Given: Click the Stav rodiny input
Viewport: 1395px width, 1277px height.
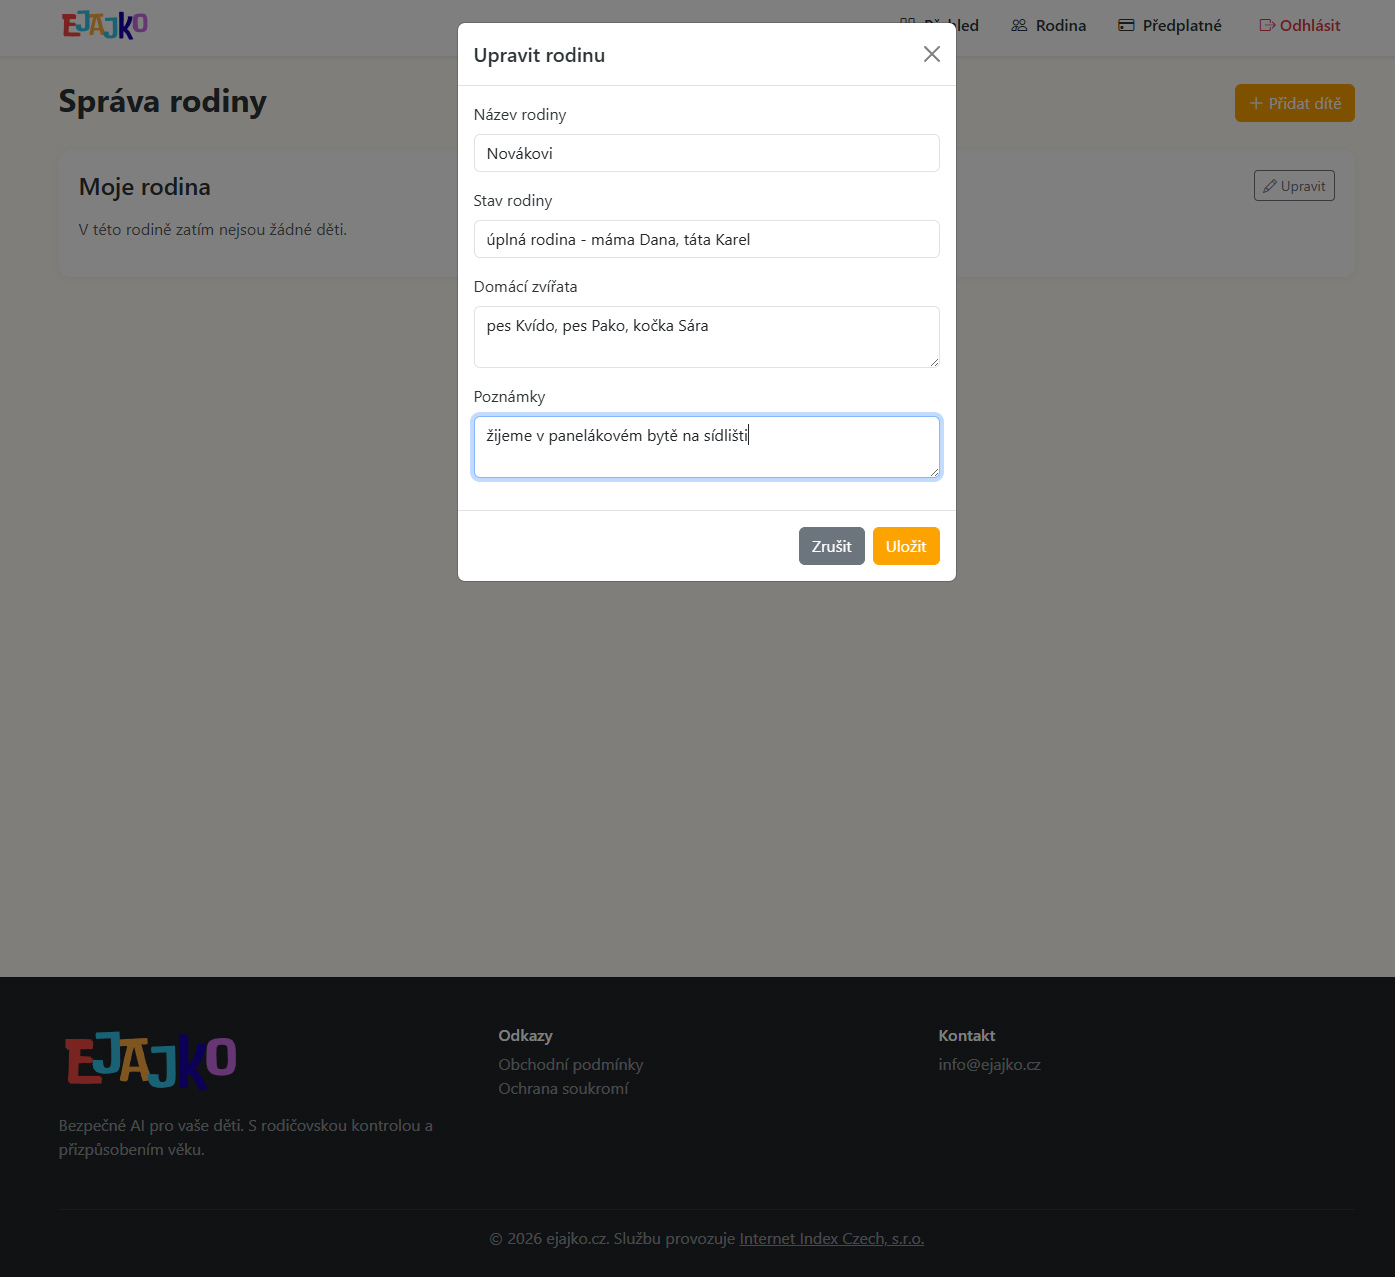Looking at the screenshot, I should point(706,239).
